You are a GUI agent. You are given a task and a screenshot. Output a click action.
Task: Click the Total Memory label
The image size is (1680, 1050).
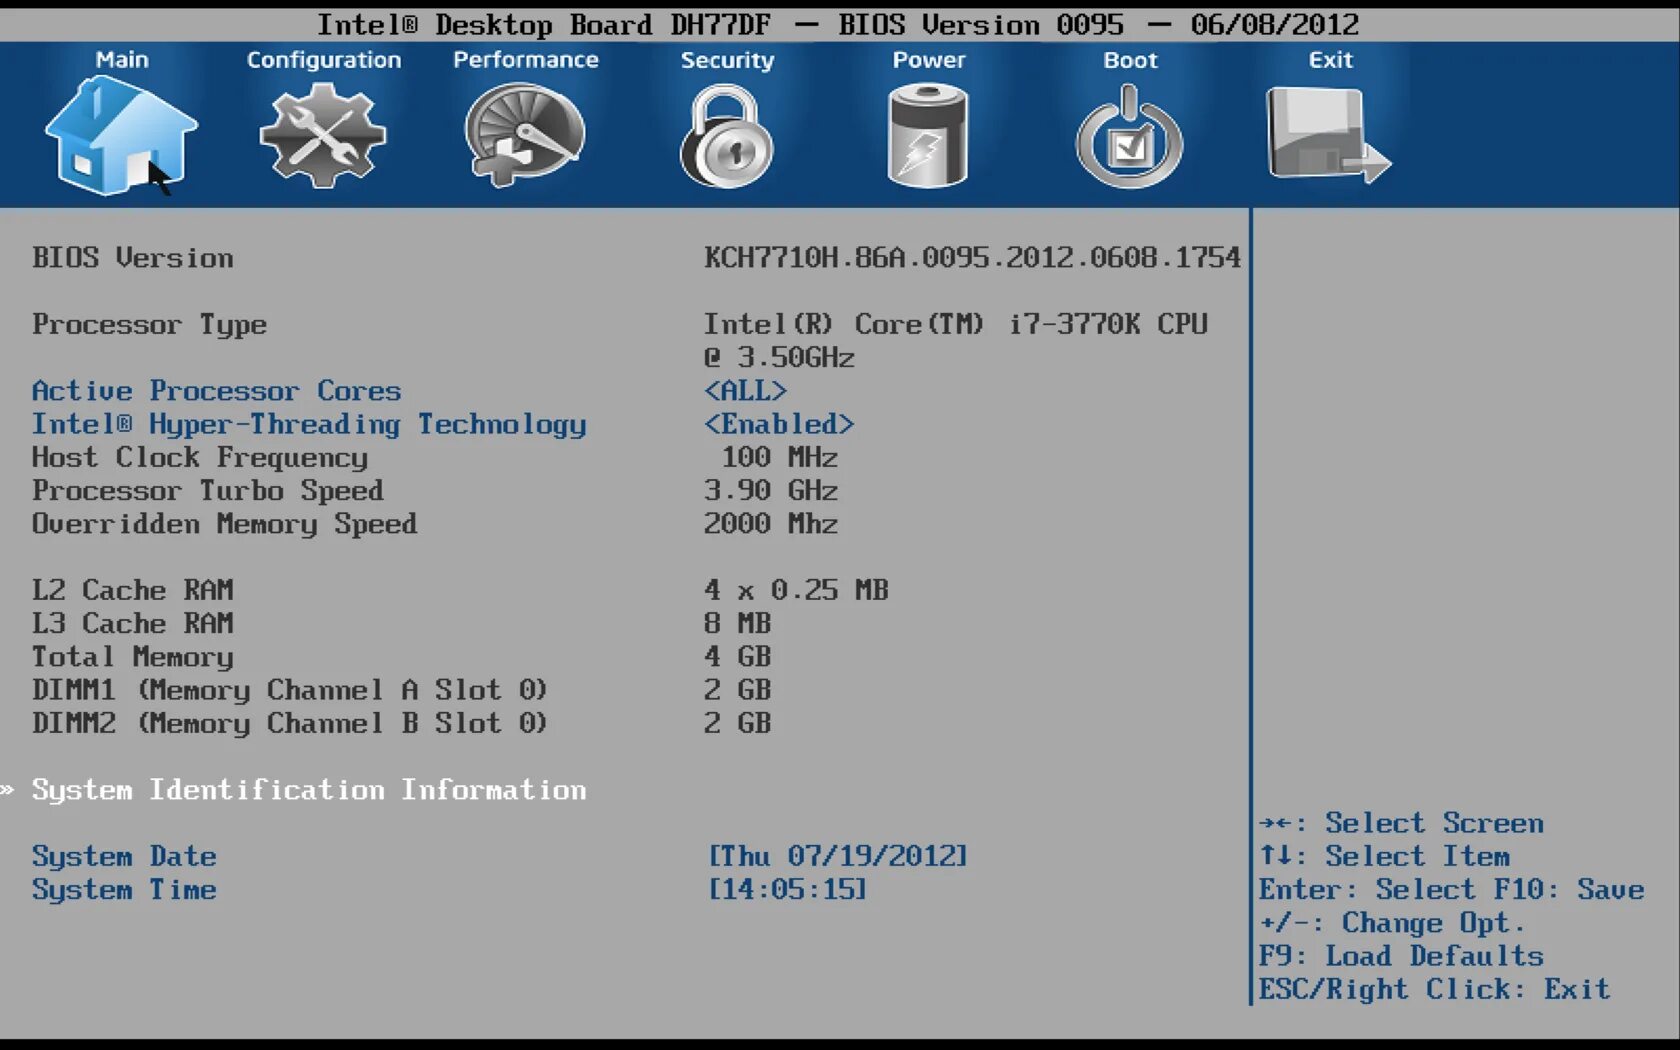[x=133, y=657]
